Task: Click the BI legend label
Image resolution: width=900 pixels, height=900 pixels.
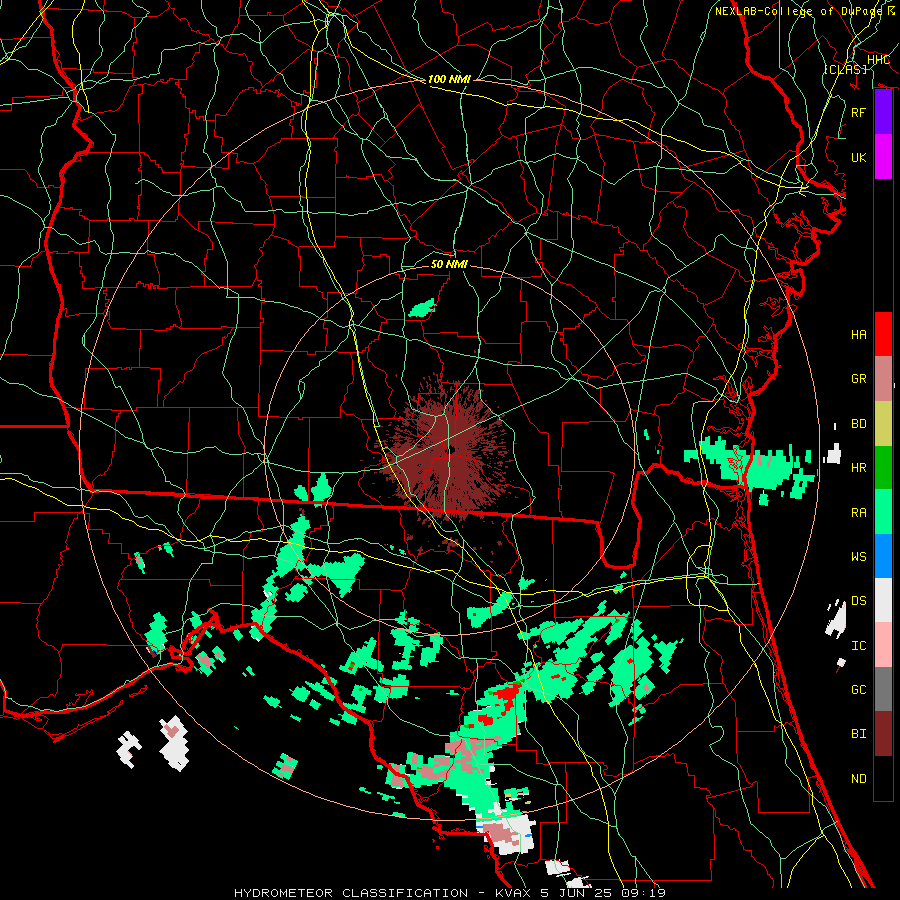Action: click(859, 734)
